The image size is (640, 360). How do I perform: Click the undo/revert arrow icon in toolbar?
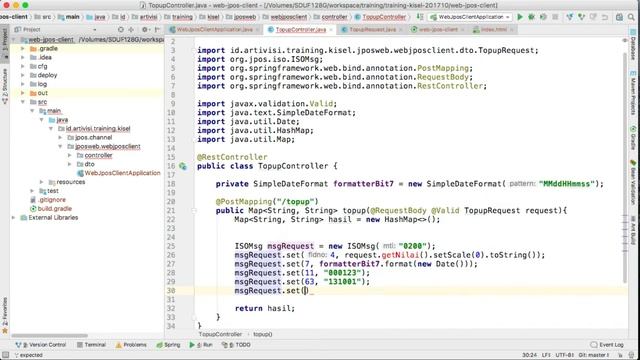coord(605,17)
